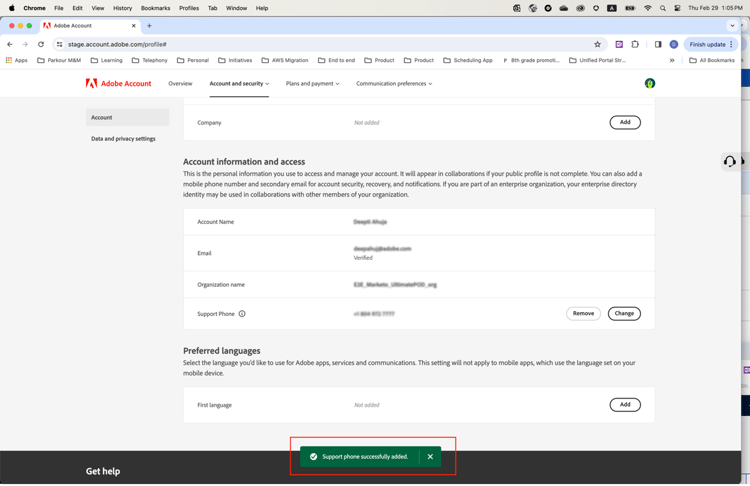
Task: Click Add for First language
Action: pos(625,405)
